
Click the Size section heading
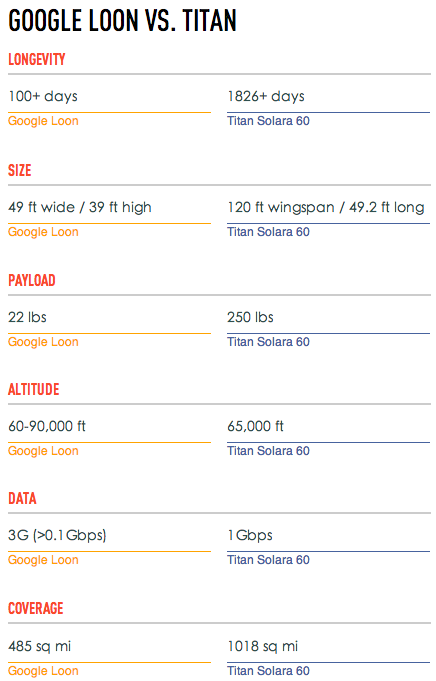[20, 170]
